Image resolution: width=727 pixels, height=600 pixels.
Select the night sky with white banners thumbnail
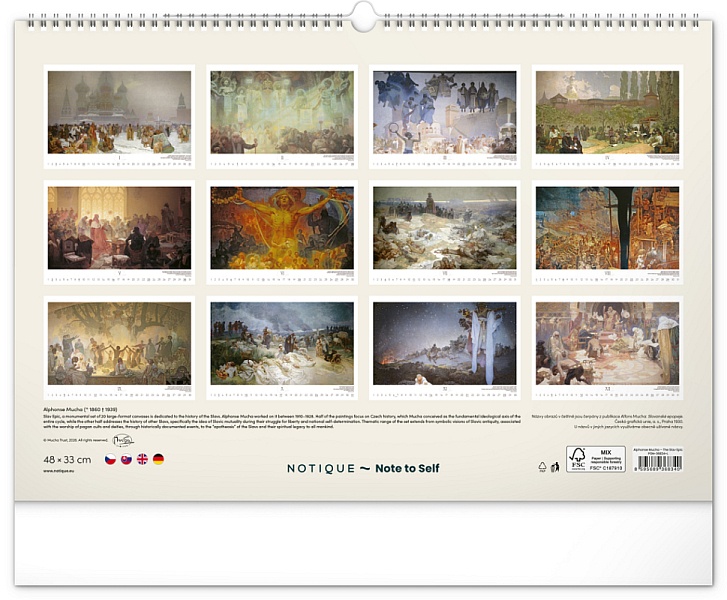(445, 343)
